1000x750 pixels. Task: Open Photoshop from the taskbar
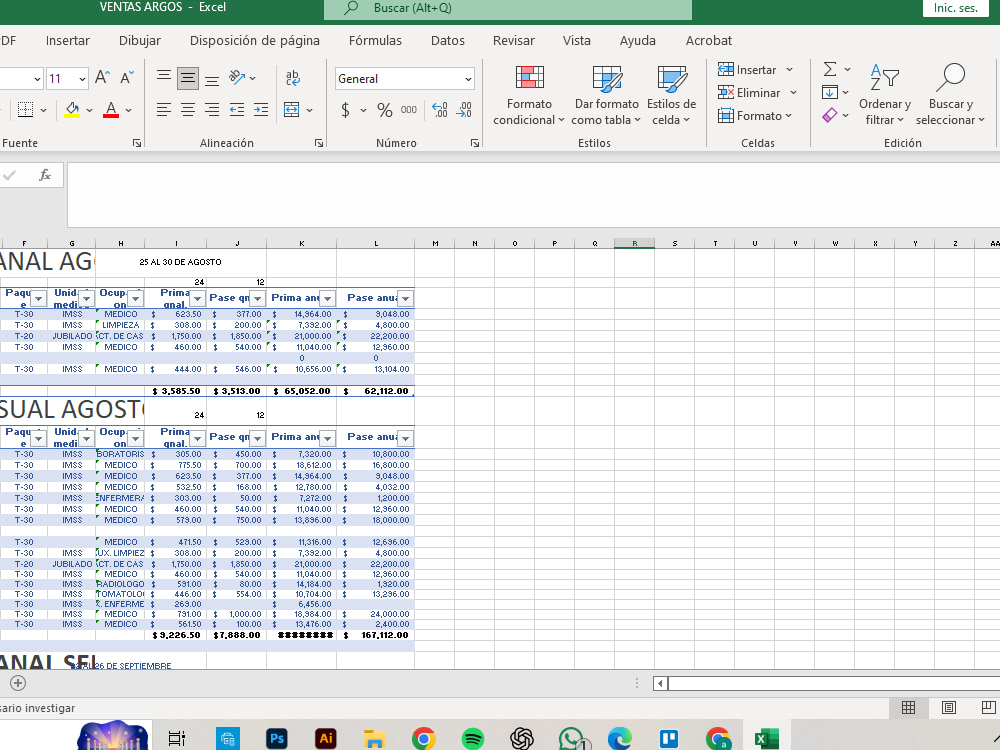pyautogui.click(x=277, y=739)
